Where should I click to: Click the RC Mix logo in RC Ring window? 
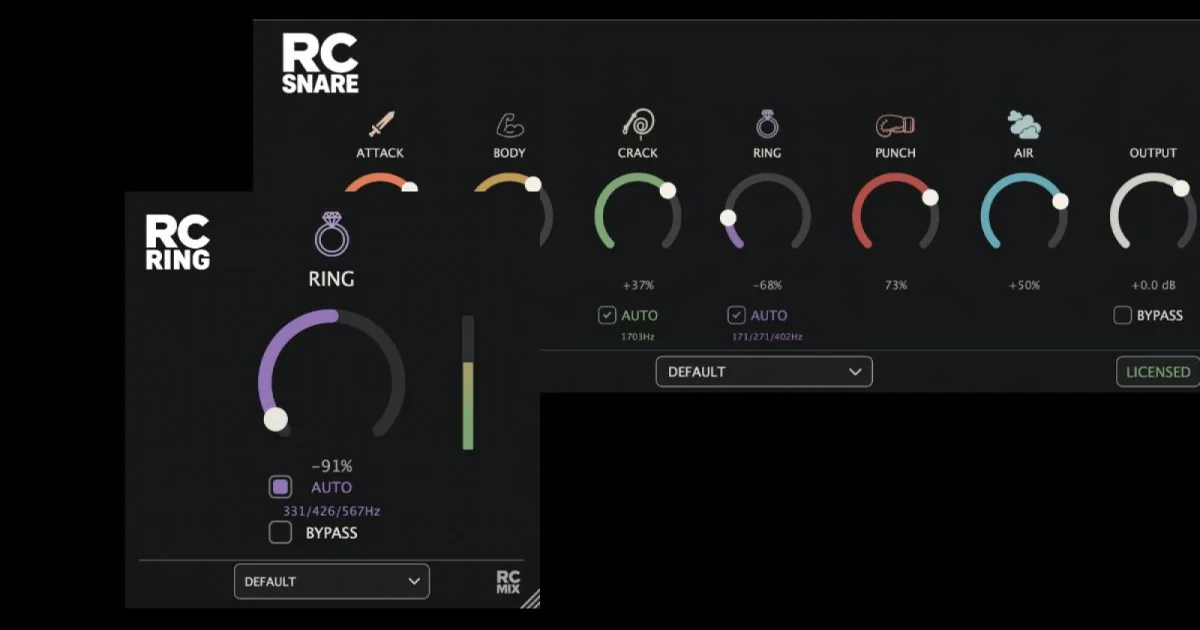tap(509, 582)
